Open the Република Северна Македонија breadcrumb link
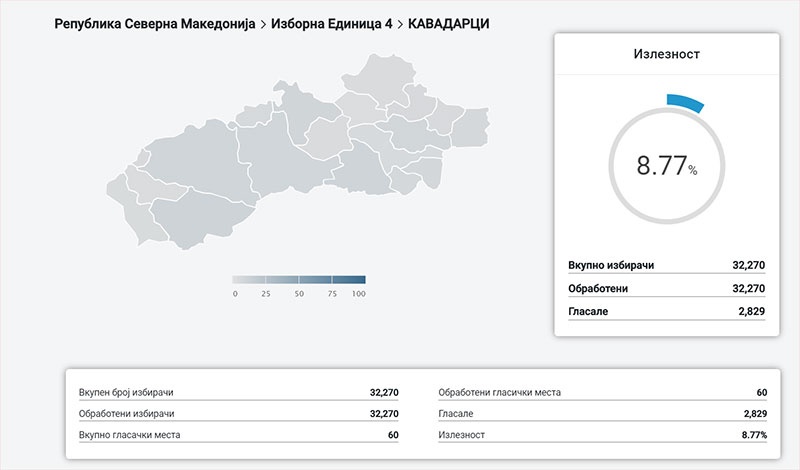This screenshot has height=470, width=800. click(x=155, y=24)
